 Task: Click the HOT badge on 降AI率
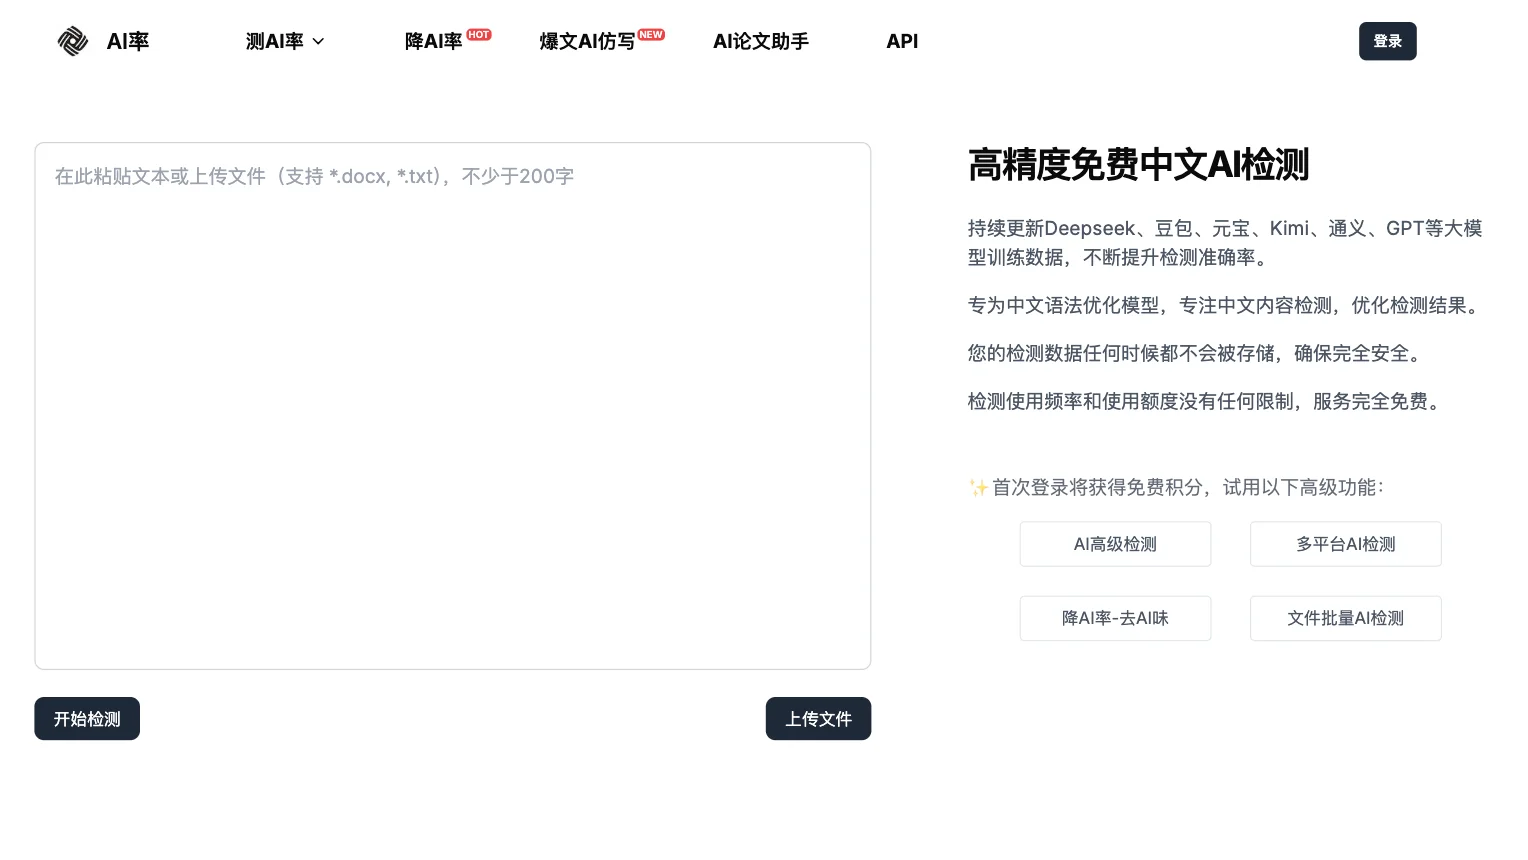pos(478,34)
